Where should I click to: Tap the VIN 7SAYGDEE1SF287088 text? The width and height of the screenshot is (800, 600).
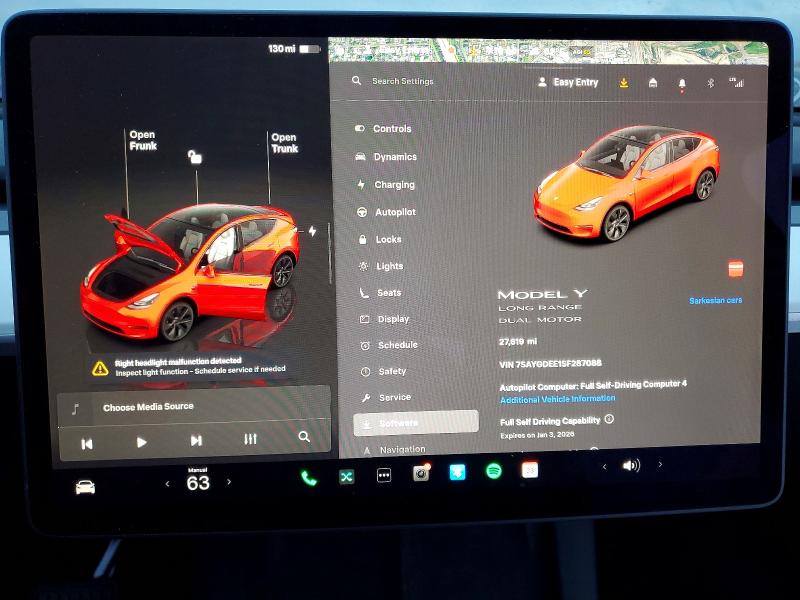(x=551, y=364)
